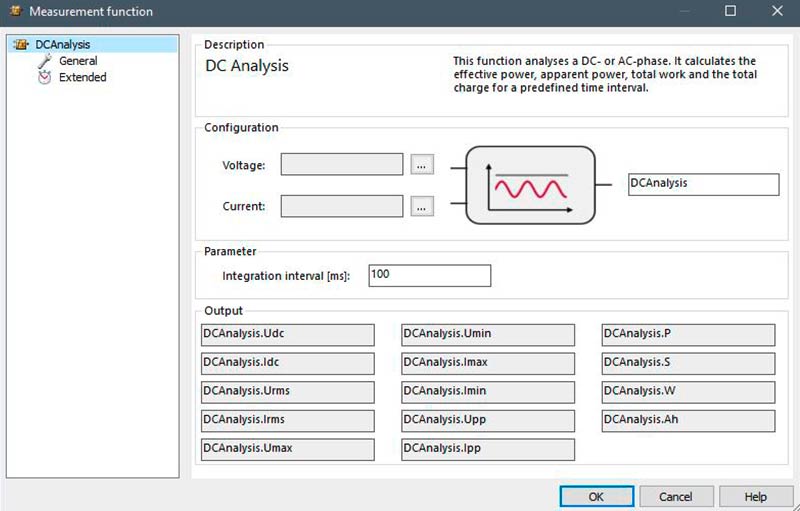Viewport: 800px width, 511px height.
Task: Open the Current channel browse button
Action: (x=422, y=206)
